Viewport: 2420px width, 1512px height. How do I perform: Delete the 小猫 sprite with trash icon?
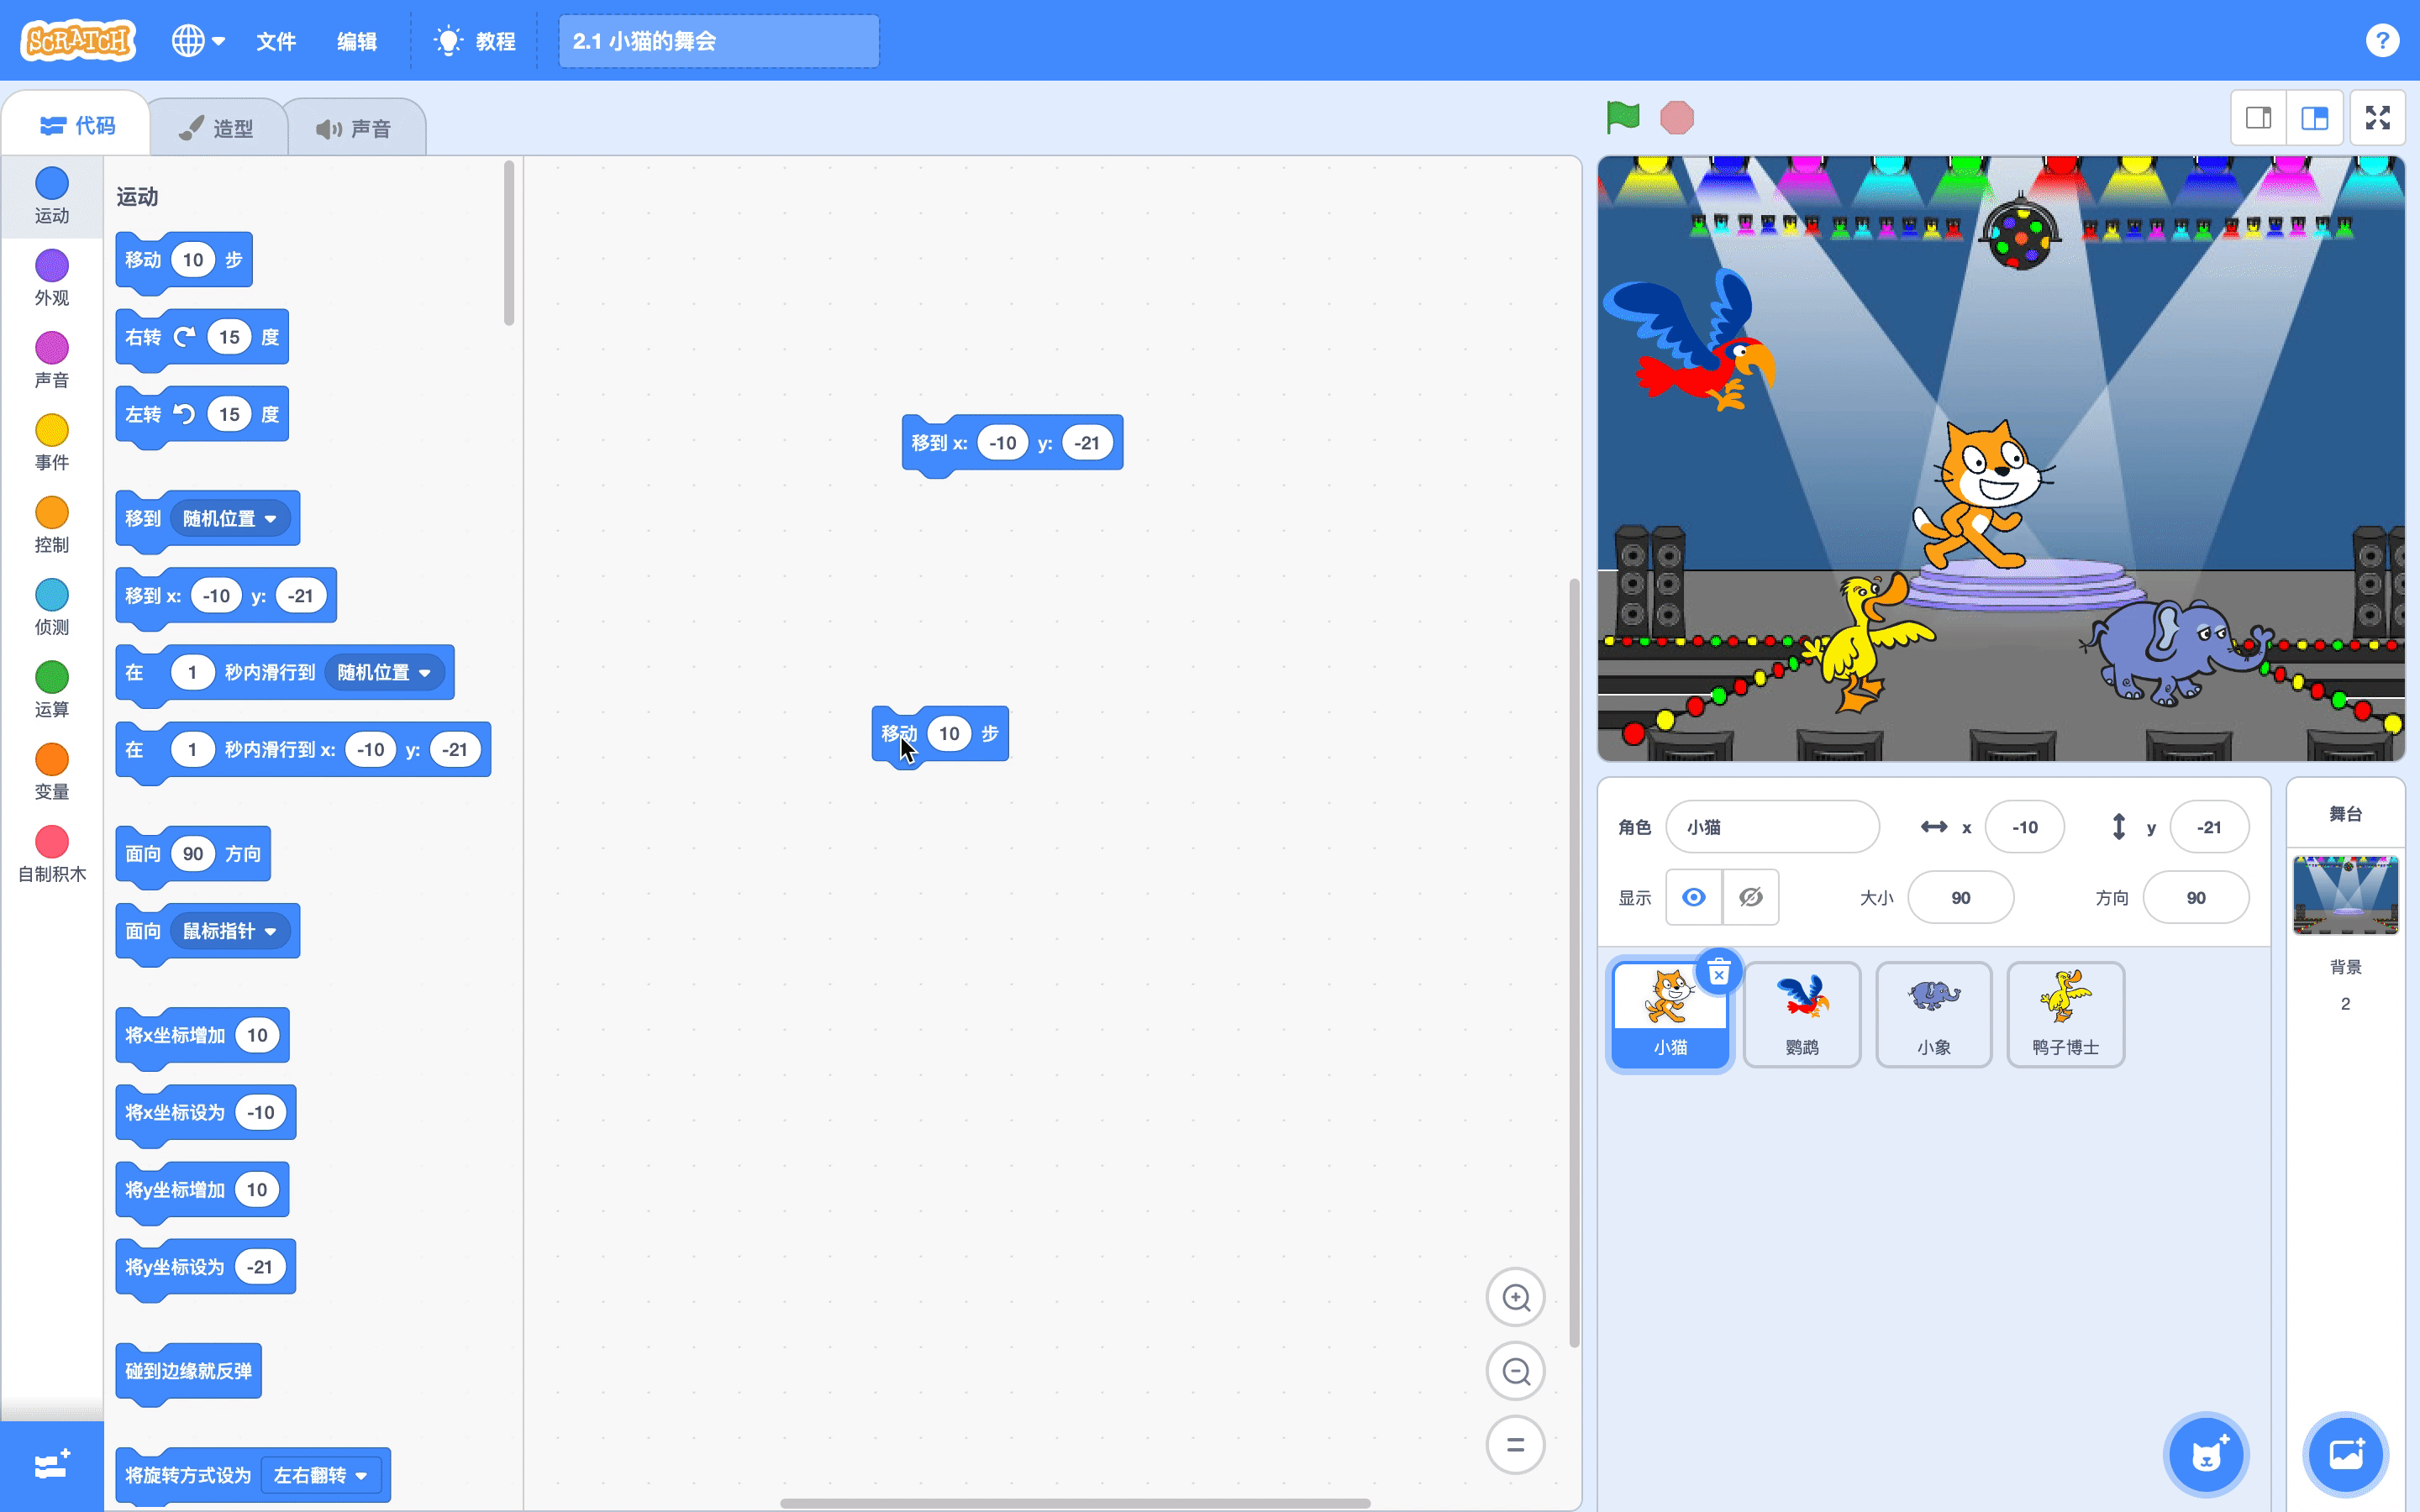pos(1718,972)
